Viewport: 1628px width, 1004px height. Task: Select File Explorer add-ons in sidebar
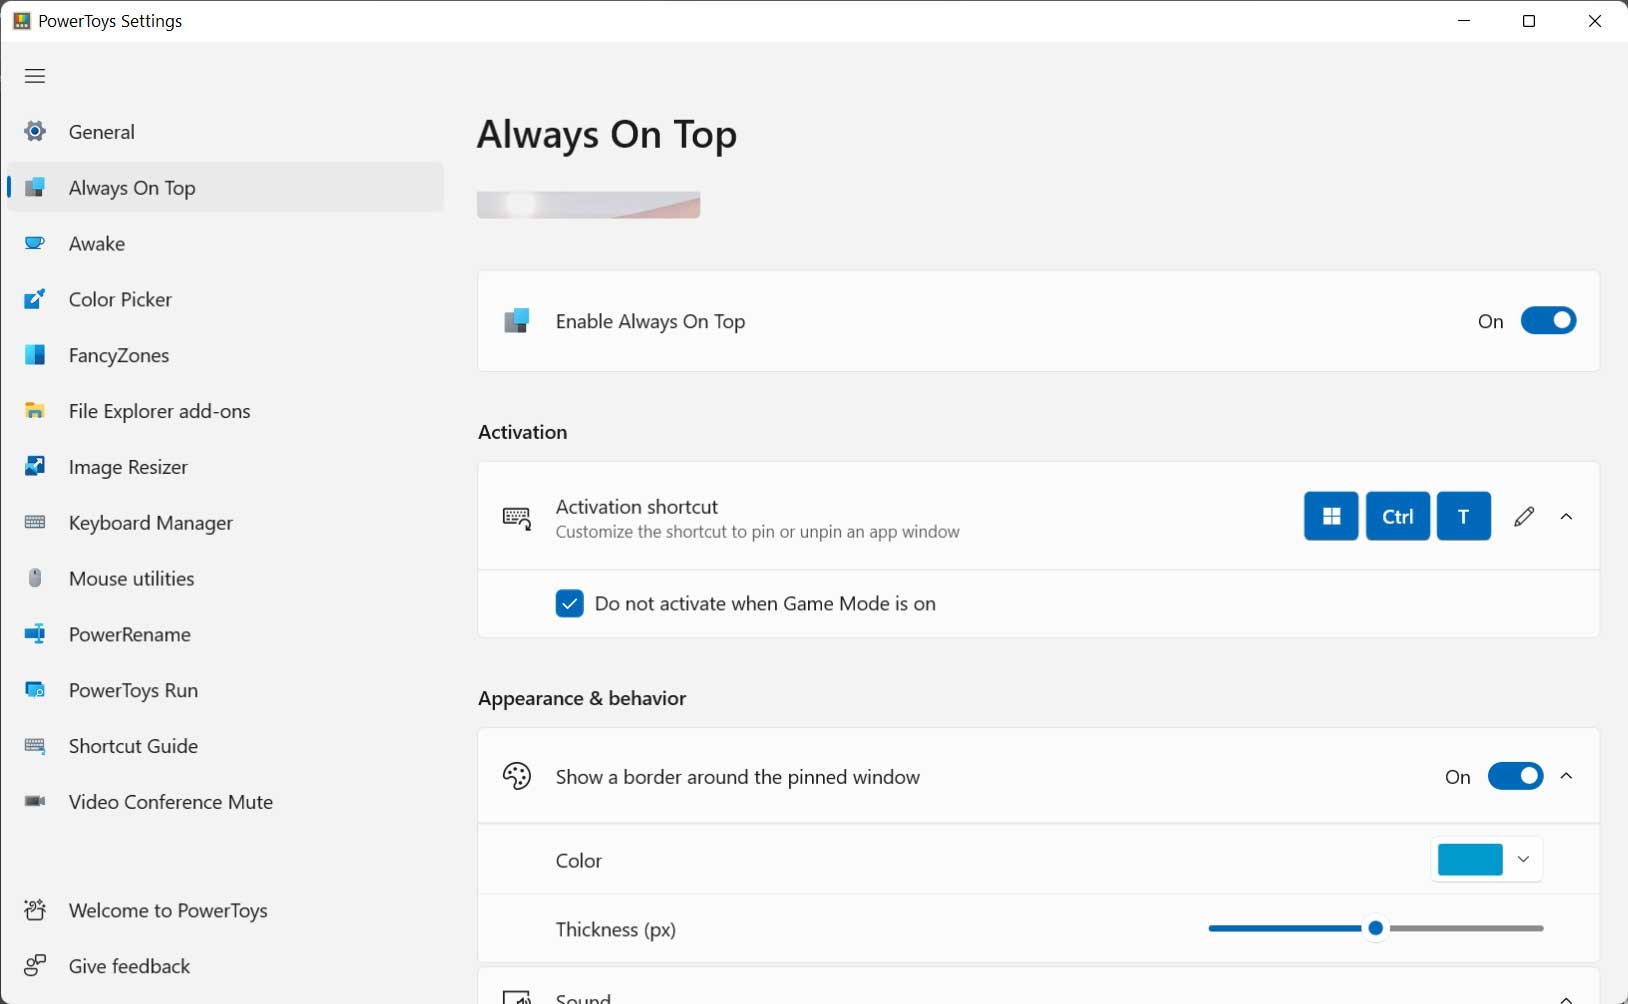[225, 411]
